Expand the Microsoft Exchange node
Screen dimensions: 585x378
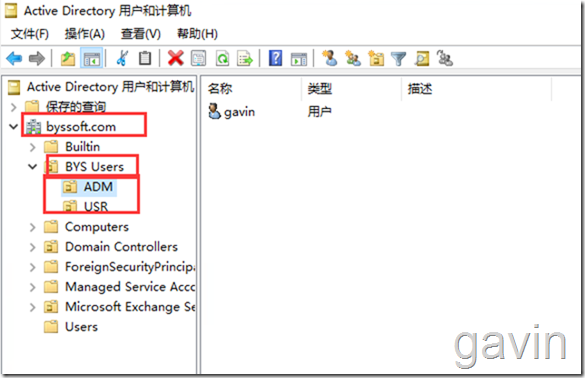[x=32, y=307]
